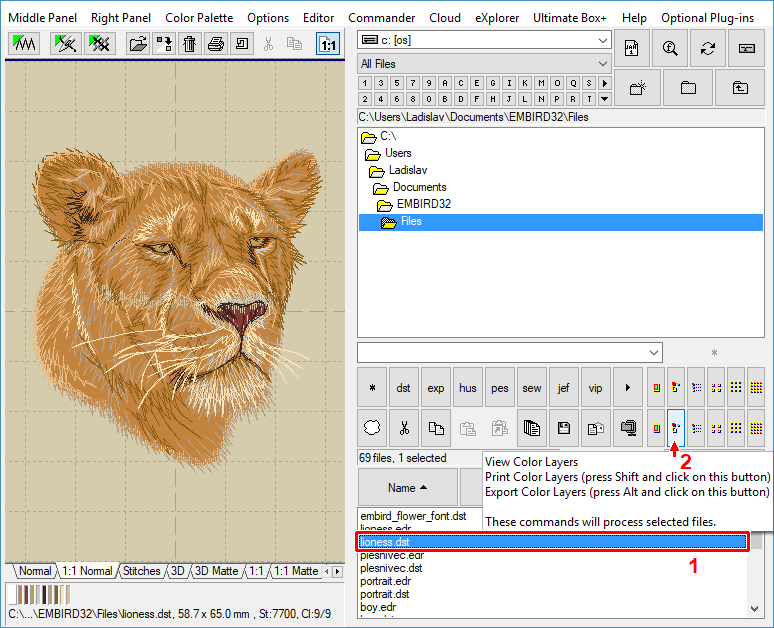Image resolution: width=774 pixels, height=628 pixels.
Task: Toggle the pes file format filter
Action: click(x=500, y=387)
